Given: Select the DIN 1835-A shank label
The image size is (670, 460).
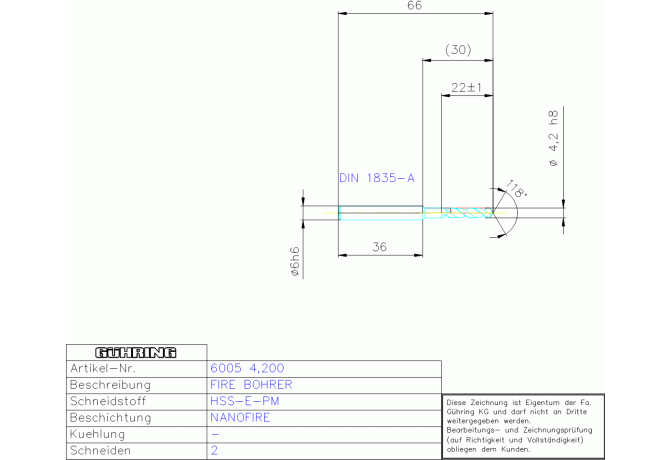Looking at the screenshot, I should 376,178.
